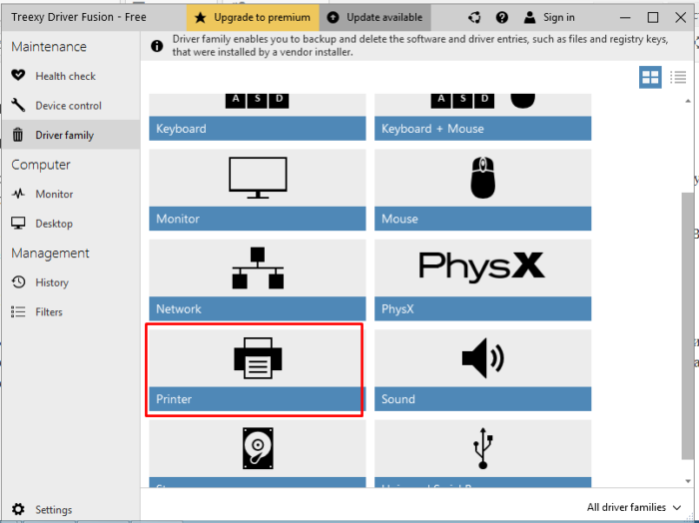Select the Keyboard driver family tile

pyautogui.click(x=257, y=117)
